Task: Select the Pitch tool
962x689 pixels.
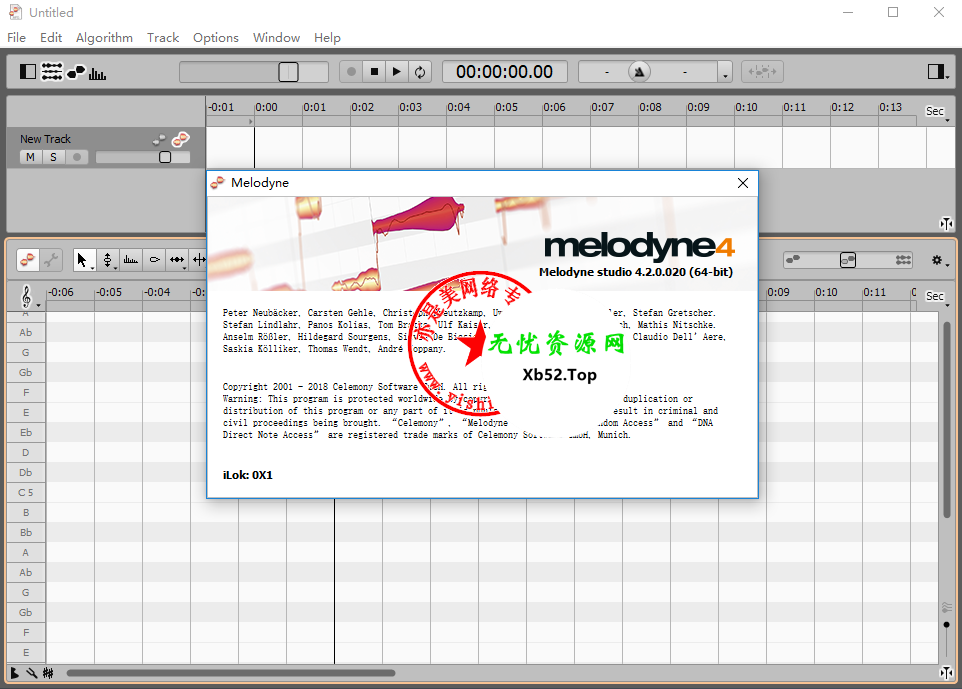Action: 107,260
